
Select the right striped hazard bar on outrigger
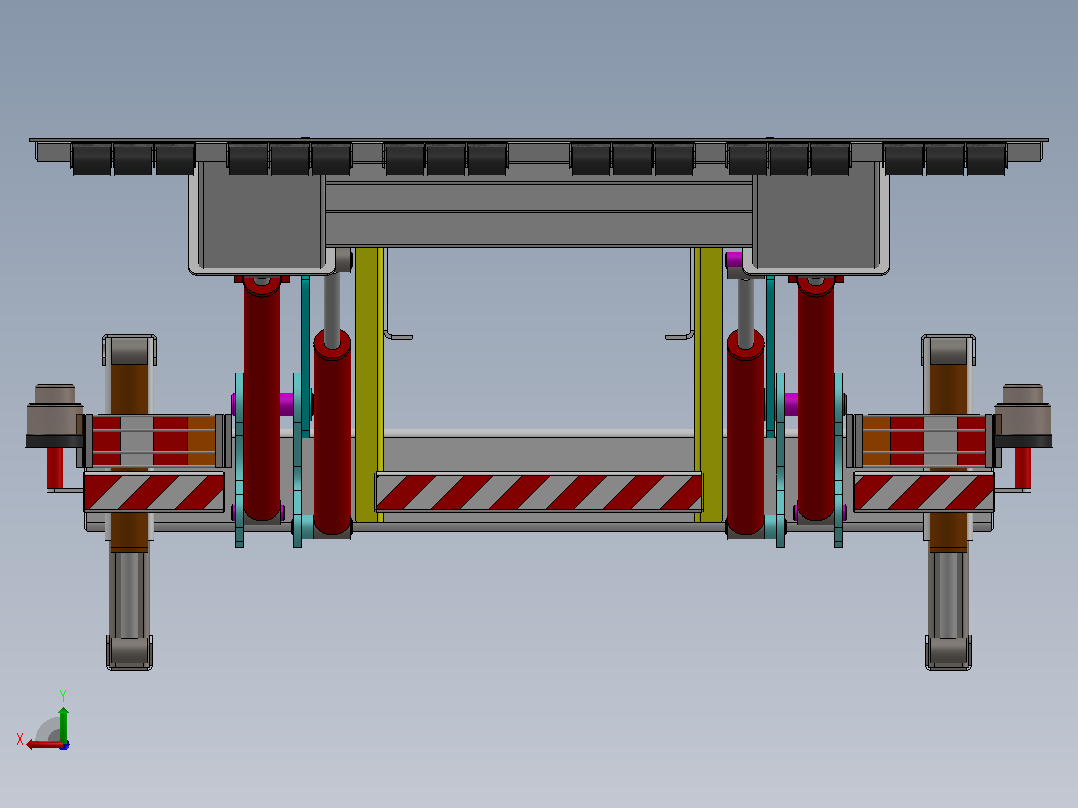click(x=924, y=492)
